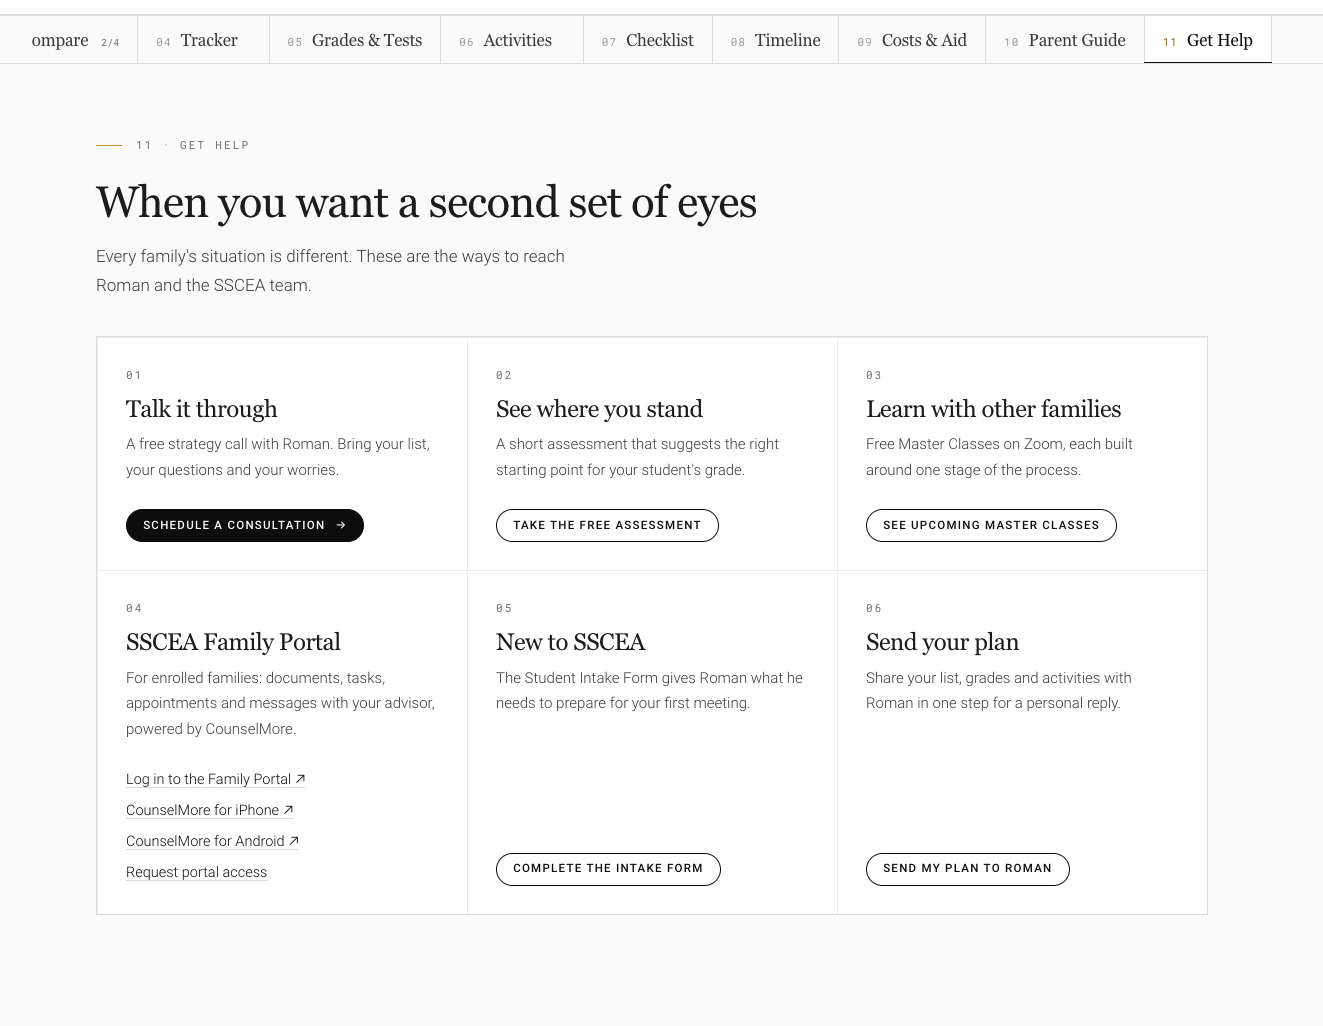This screenshot has width=1323, height=1026.
Task: Click the 'Talk it through' heading
Action: pos(202,409)
